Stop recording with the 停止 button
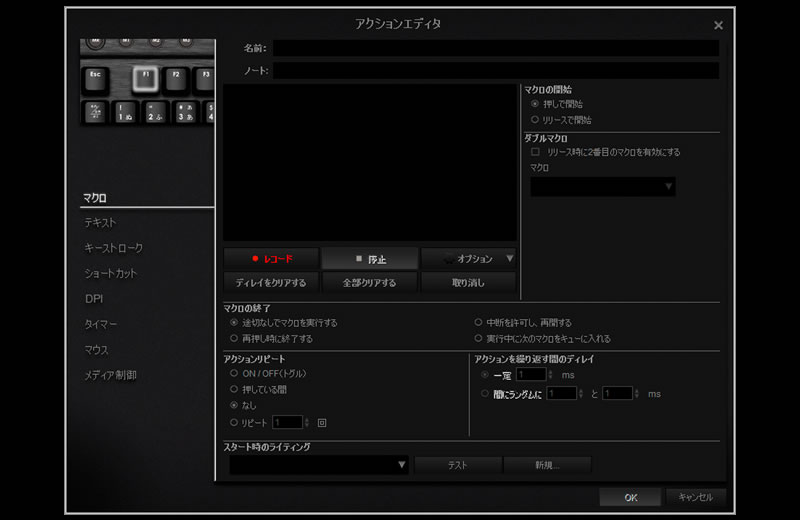Viewport: 800px width, 520px height. (370, 259)
